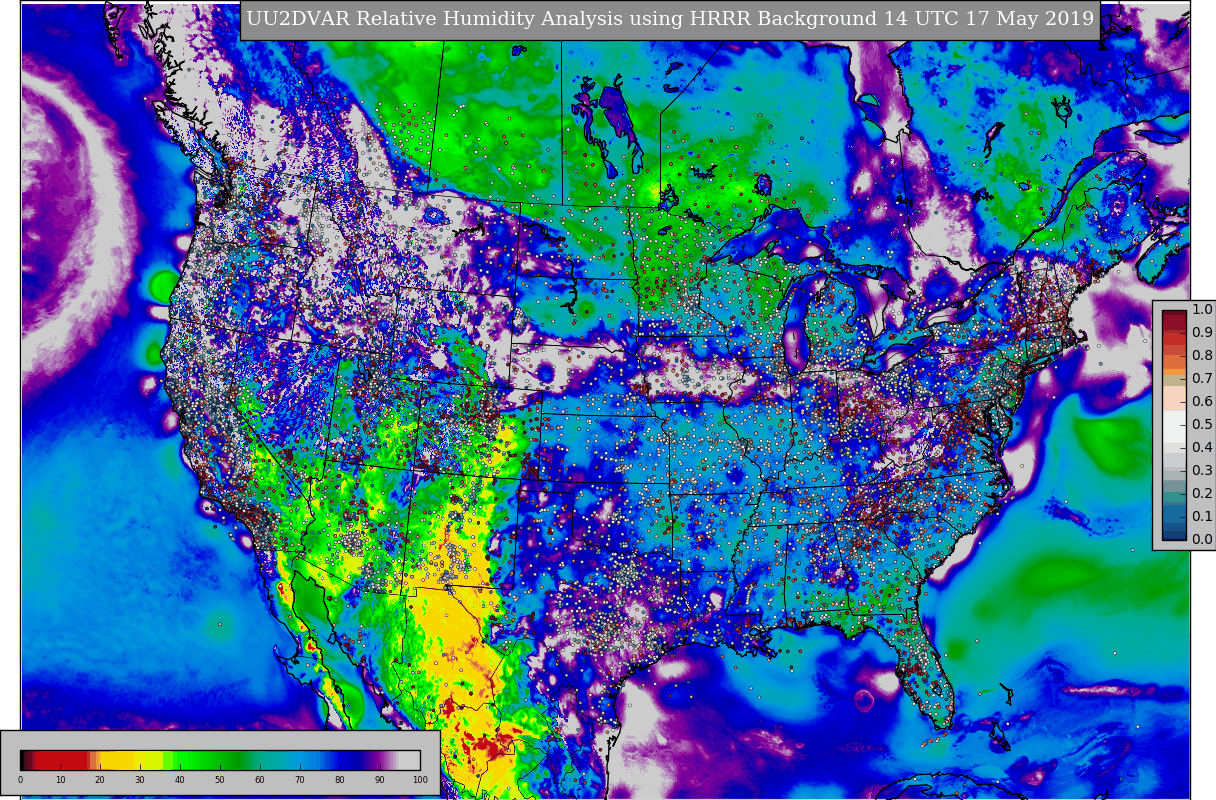Click the 30 tick label on humidity colorbar
The width and height of the screenshot is (1216, 800).
(140, 780)
